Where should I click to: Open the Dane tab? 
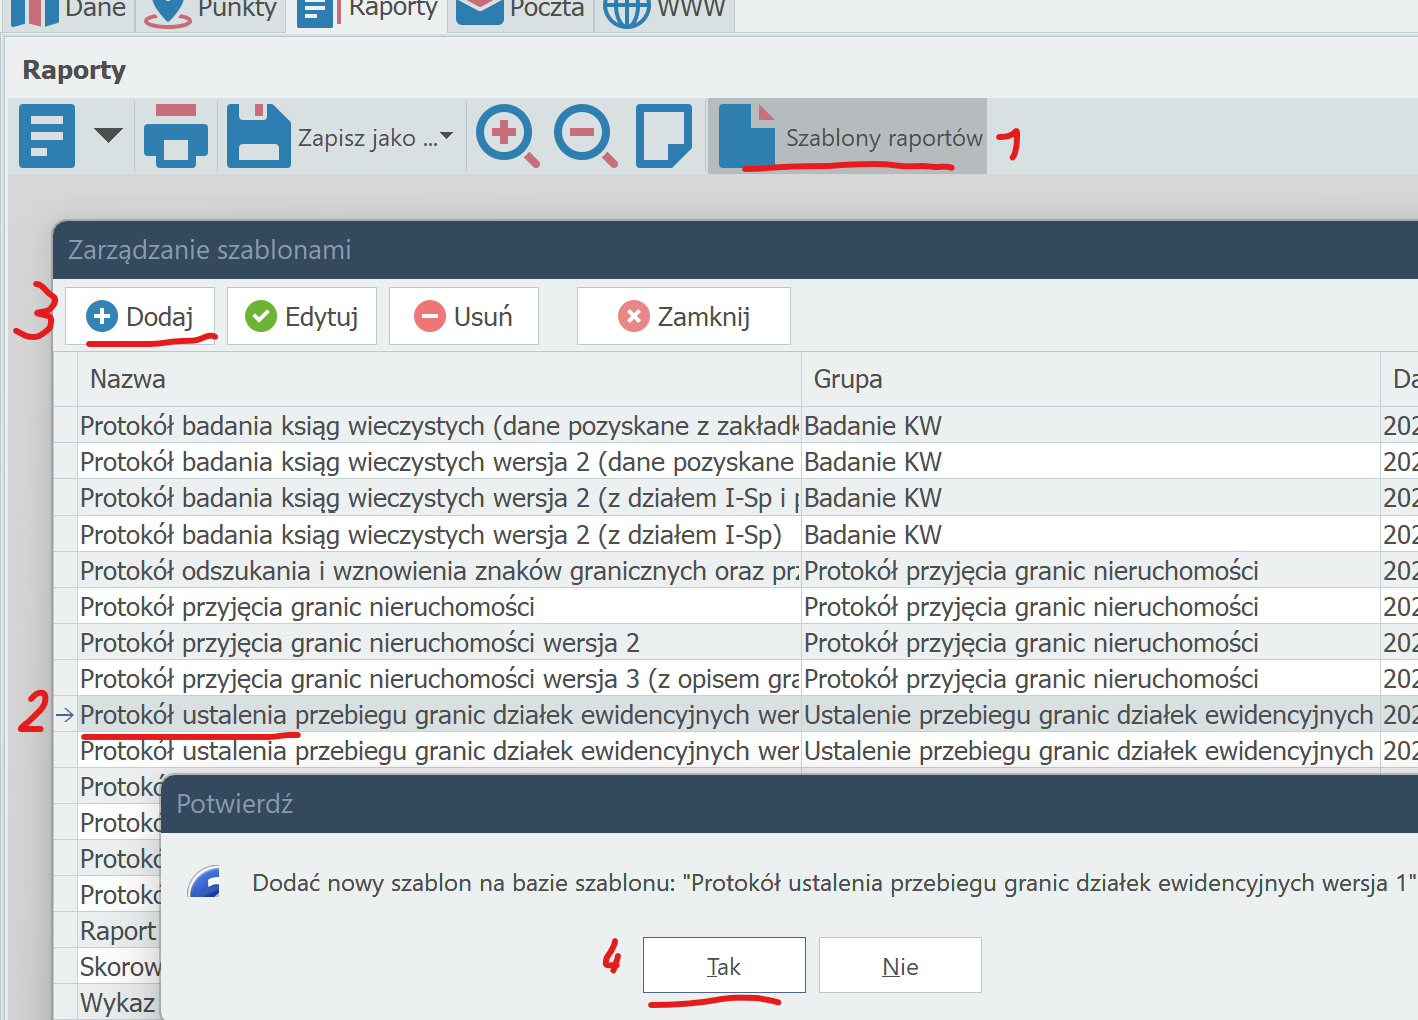[67, 12]
